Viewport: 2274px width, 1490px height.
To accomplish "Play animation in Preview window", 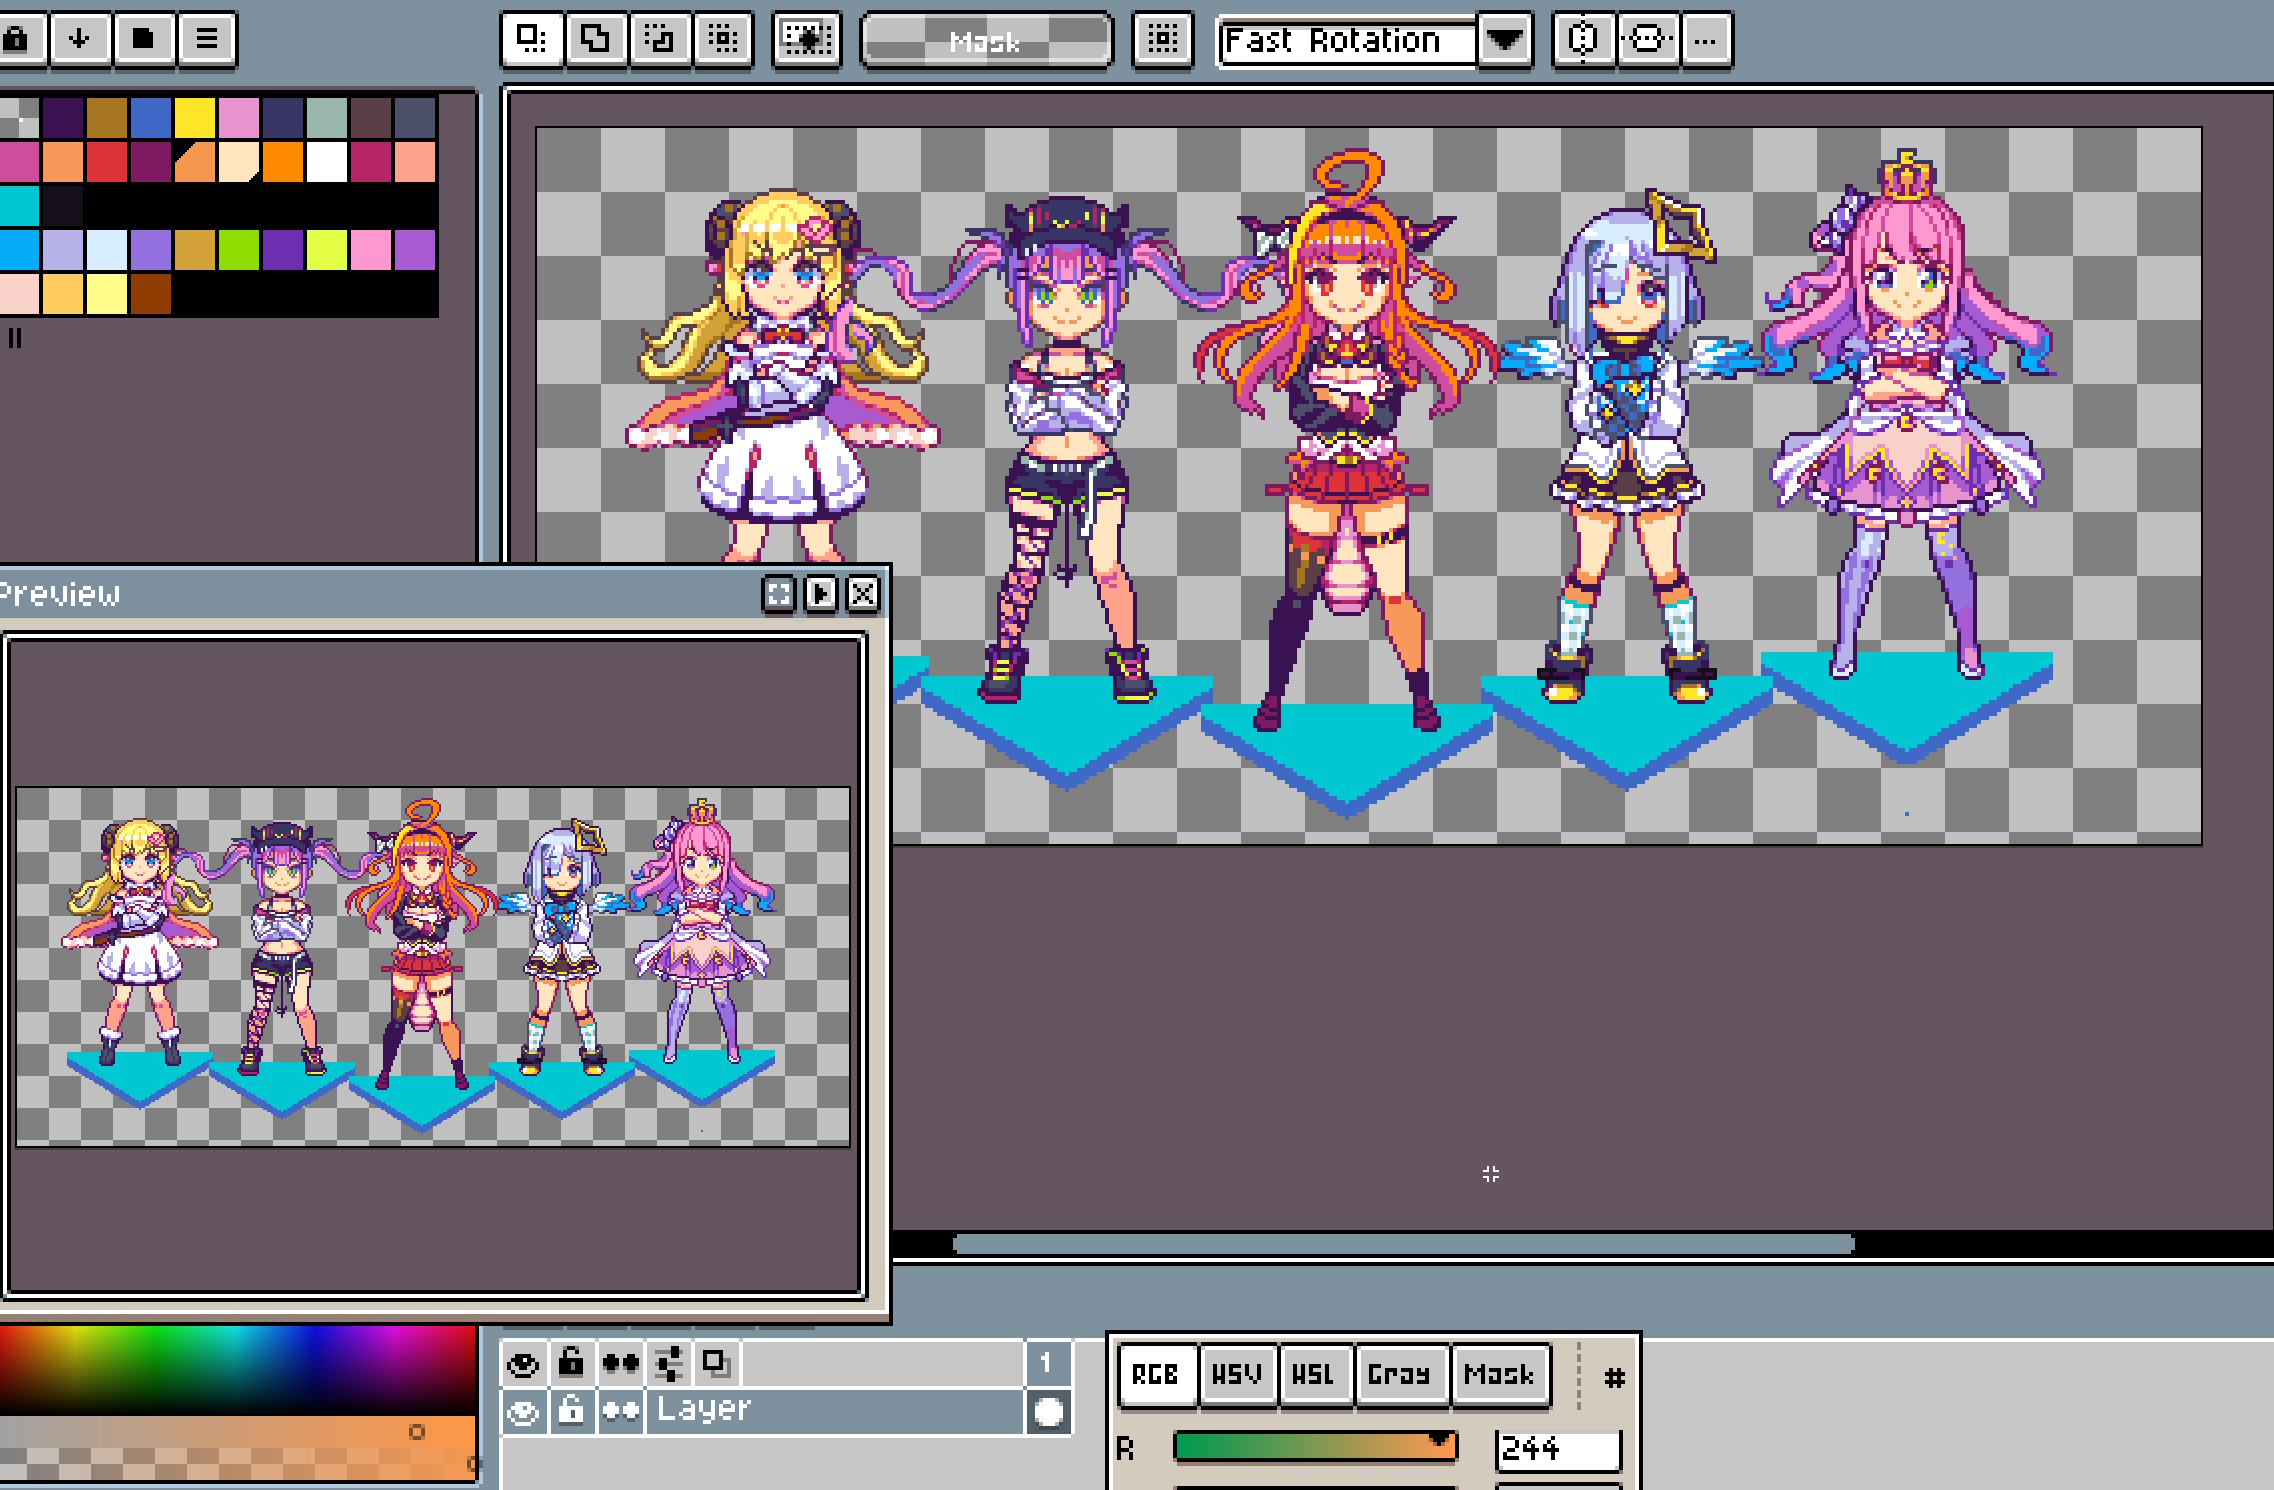I will coord(820,594).
